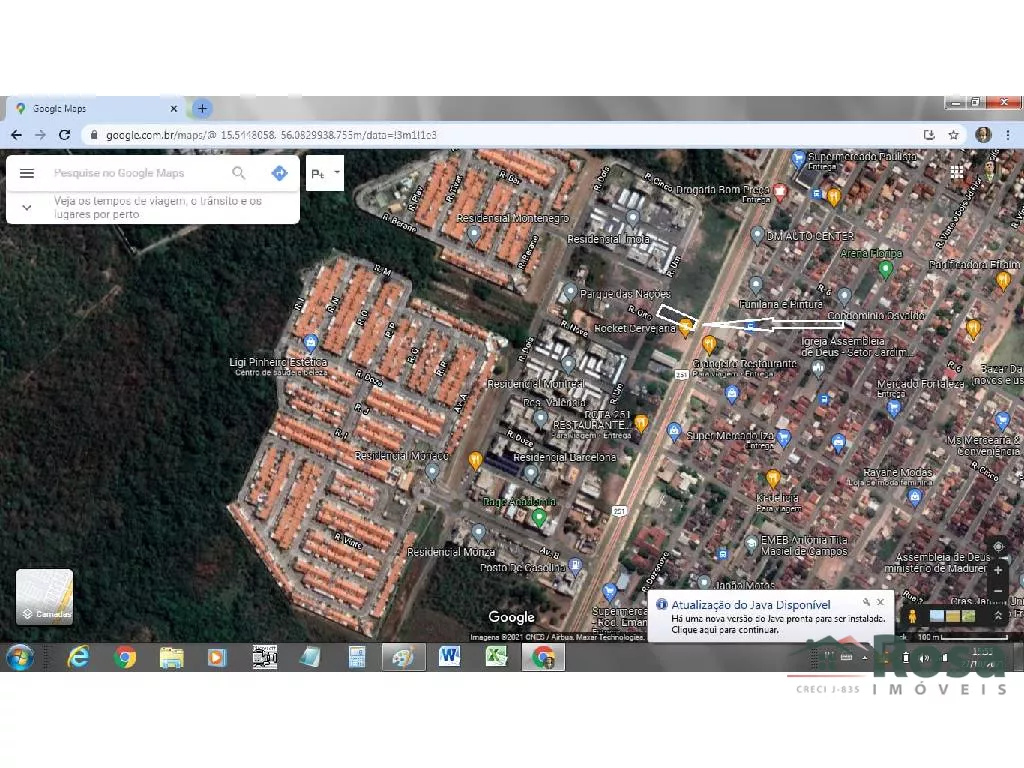
Task: Open directions with the blue routes icon
Action: click(x=279, y=173)
